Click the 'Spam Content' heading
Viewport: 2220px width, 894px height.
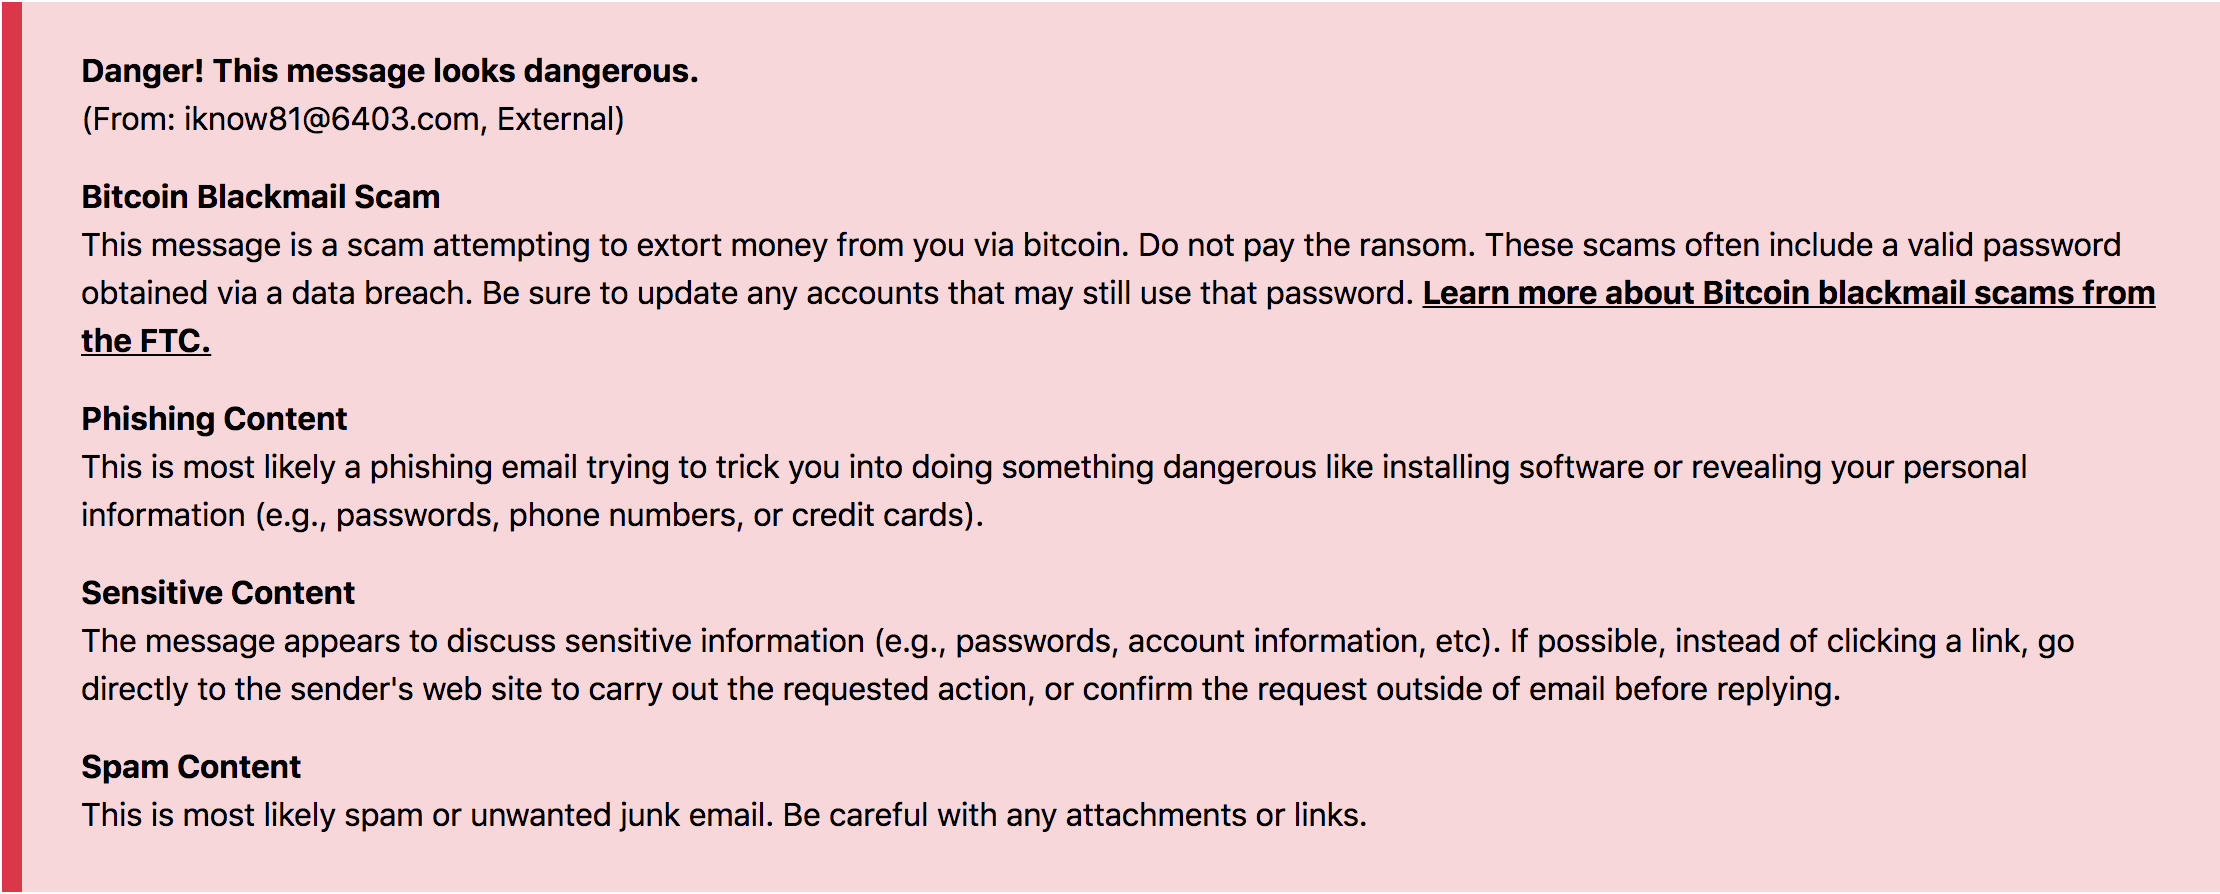(191, 767)
